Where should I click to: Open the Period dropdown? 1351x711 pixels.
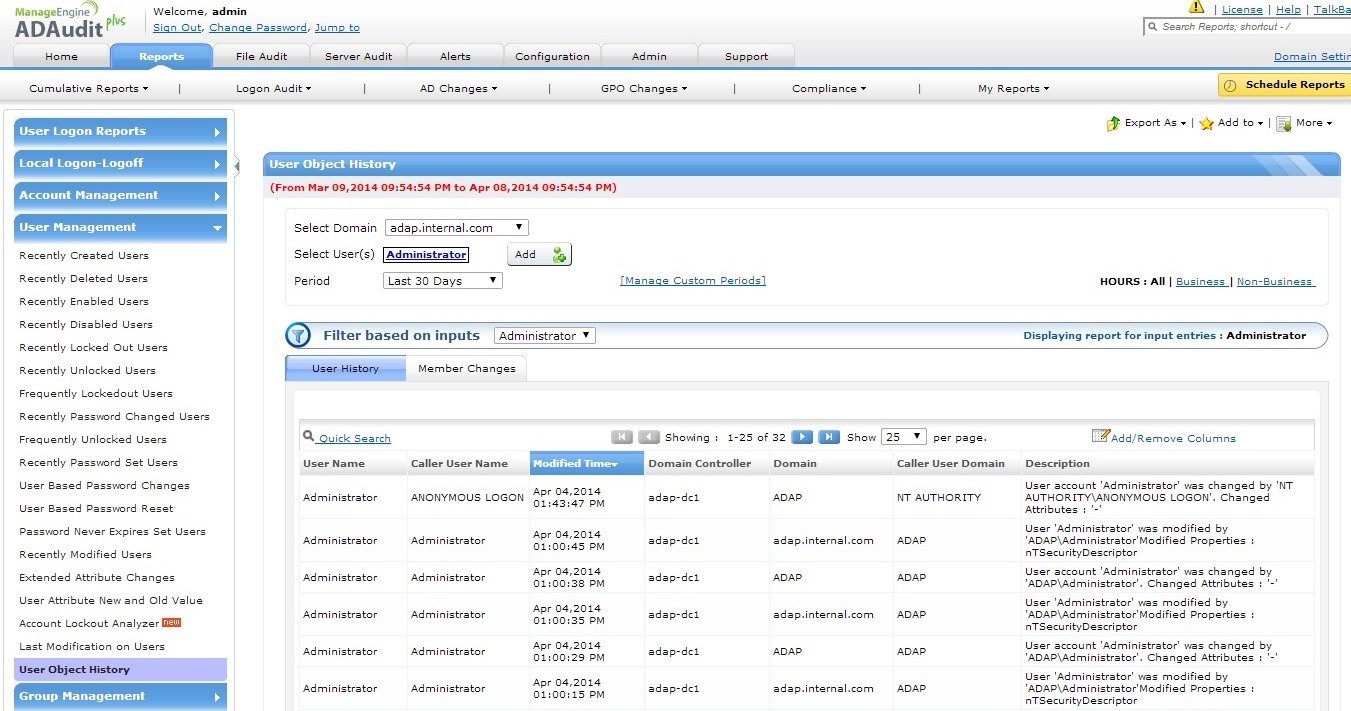pos(443,281)
